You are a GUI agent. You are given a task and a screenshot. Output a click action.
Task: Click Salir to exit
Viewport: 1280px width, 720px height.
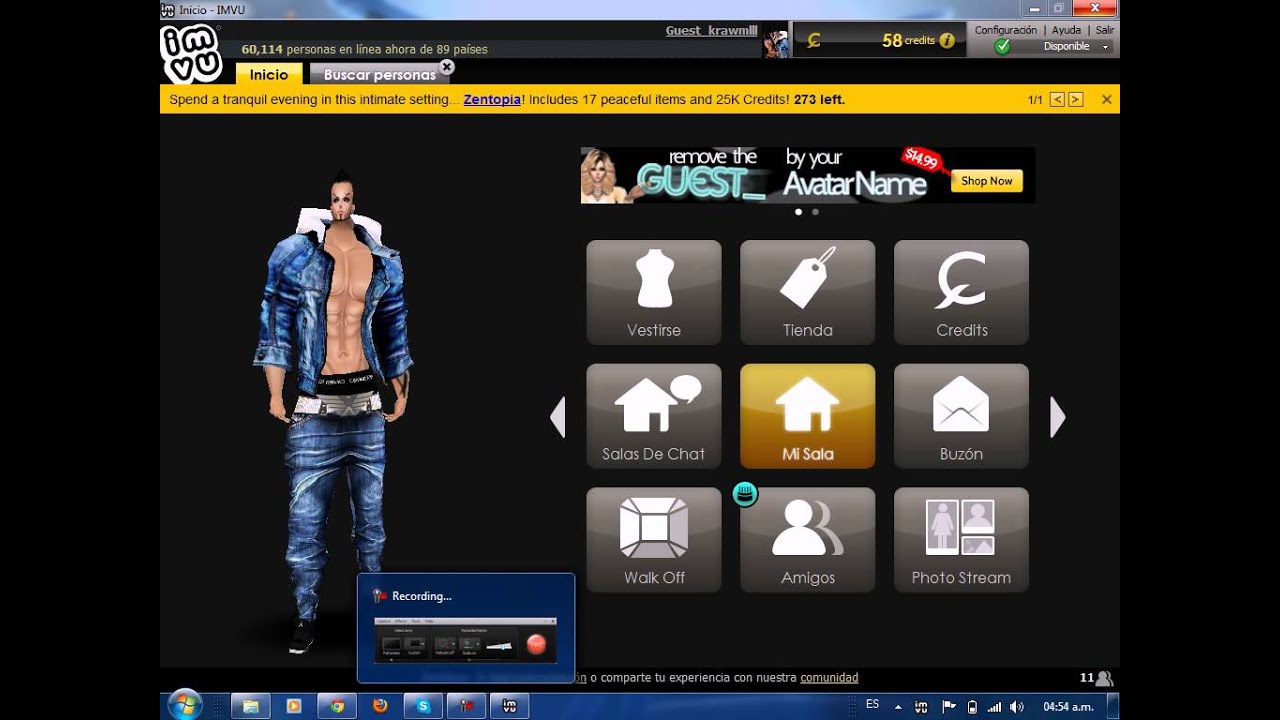point(1105,30)
